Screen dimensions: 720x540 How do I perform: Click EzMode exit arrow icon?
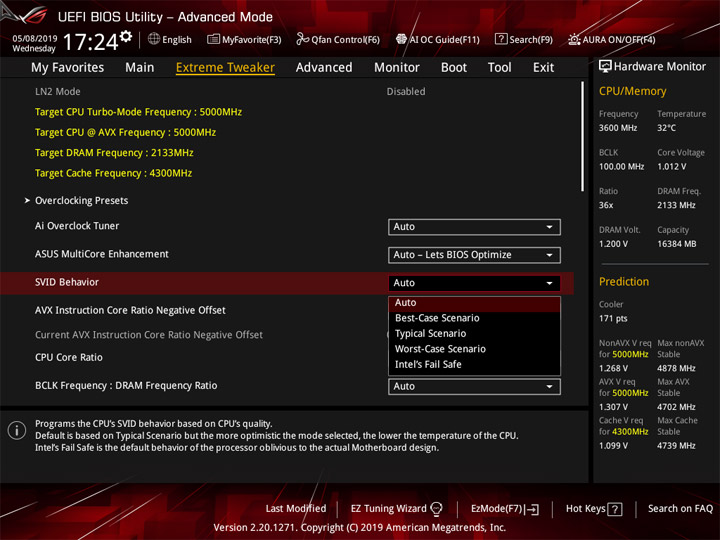[x=533, y=509]
